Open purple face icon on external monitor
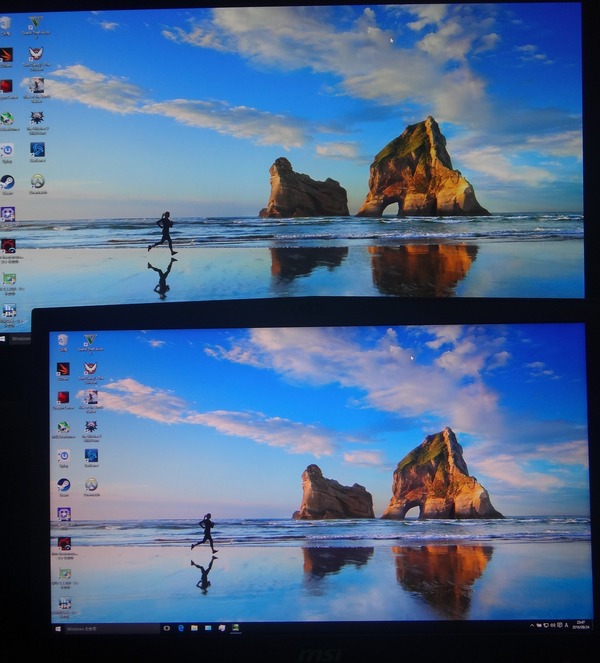Image resolution: width=600 pixels, height=663 pixels. pyautogui.click(x=8, y=214)
